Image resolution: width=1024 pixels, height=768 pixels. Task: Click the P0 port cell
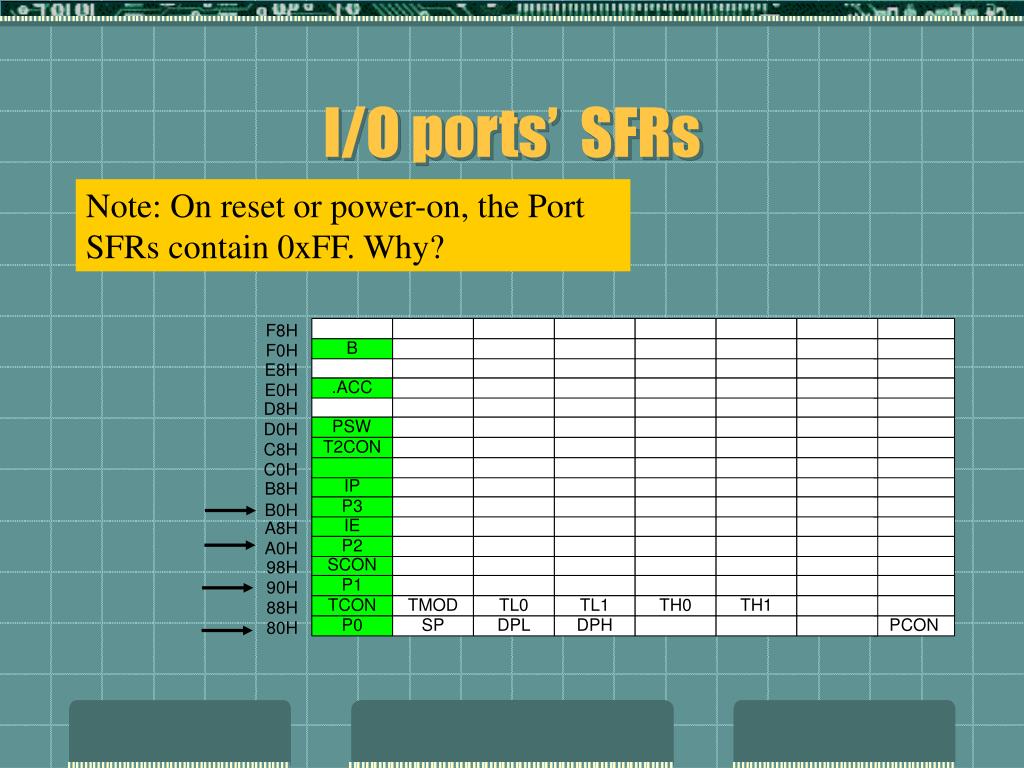(x=352, y=626)
